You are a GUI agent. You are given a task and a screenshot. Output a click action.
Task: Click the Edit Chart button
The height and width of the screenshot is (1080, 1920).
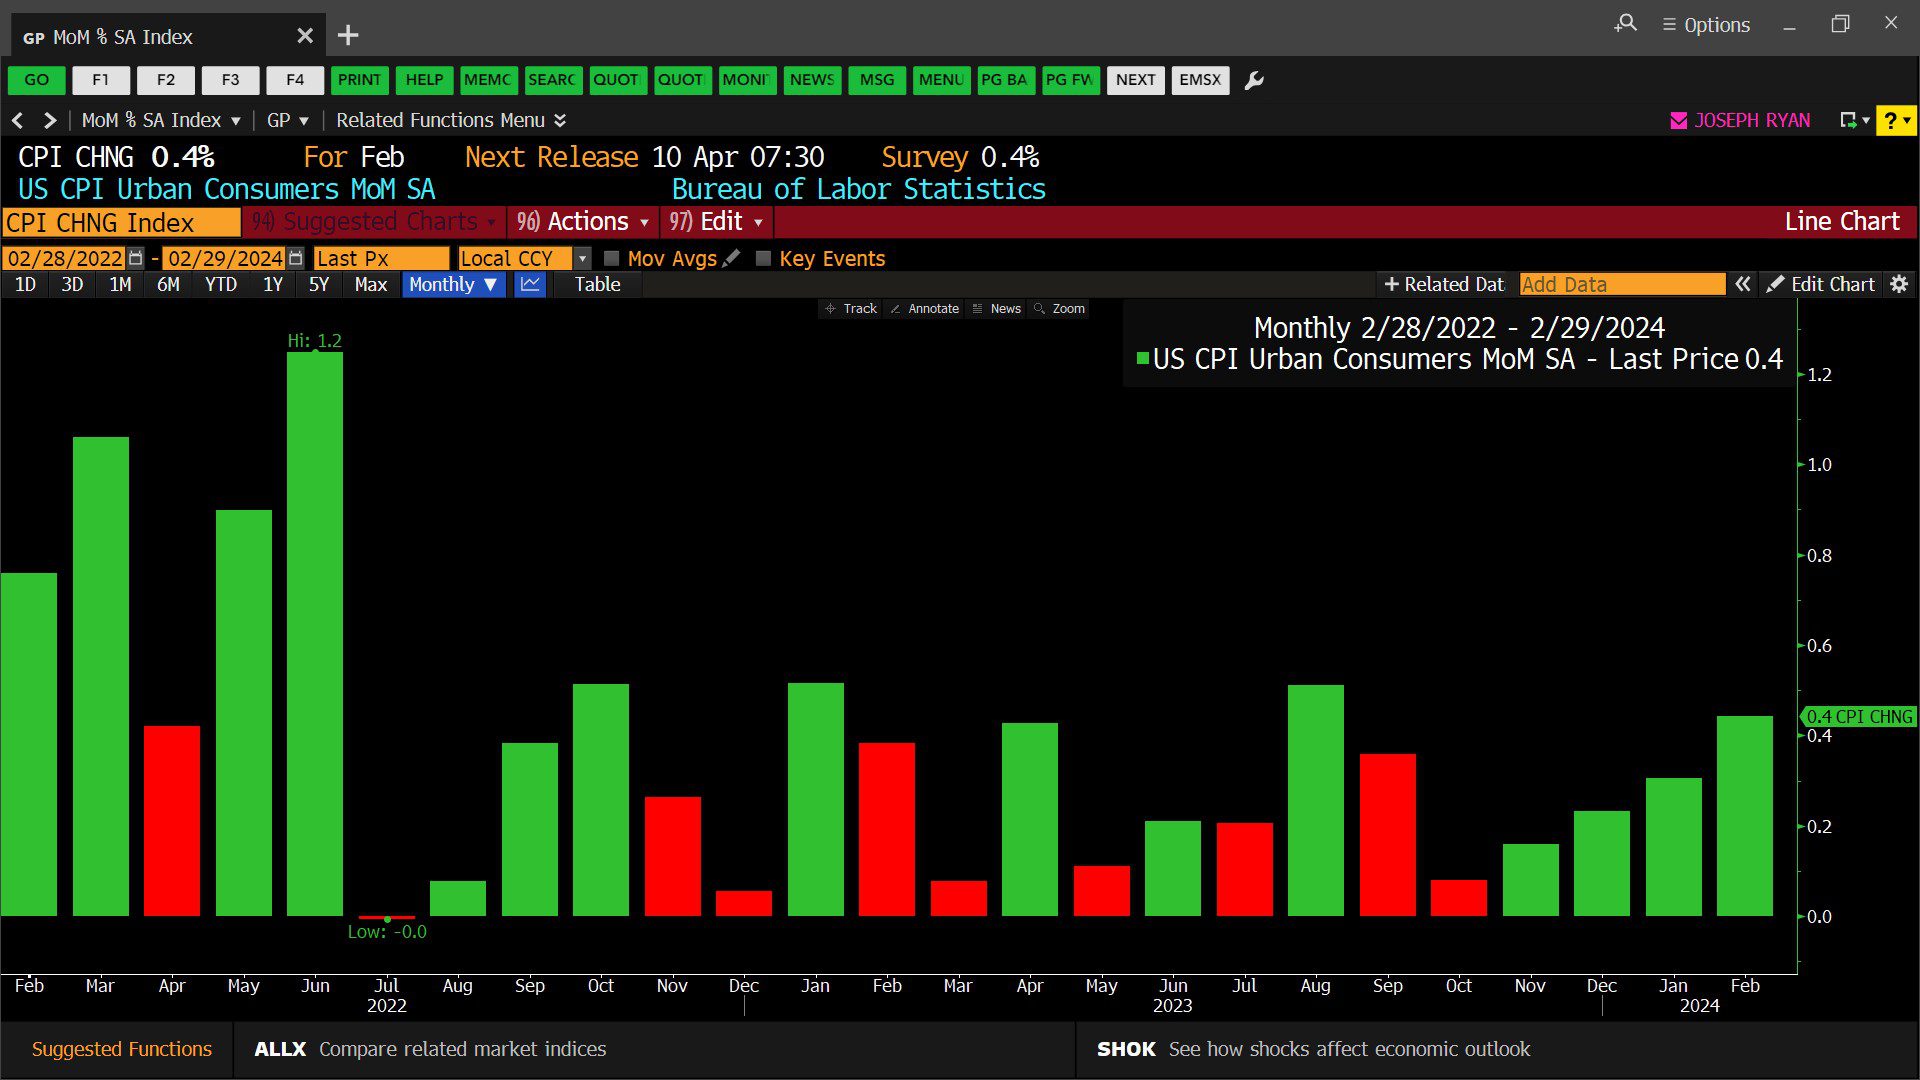[x=1820, y=285]
